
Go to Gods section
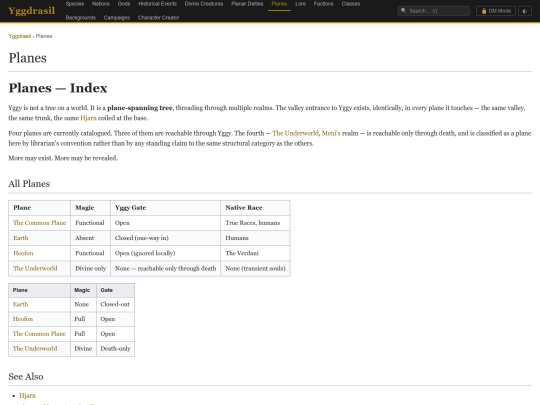click(124, 4)
